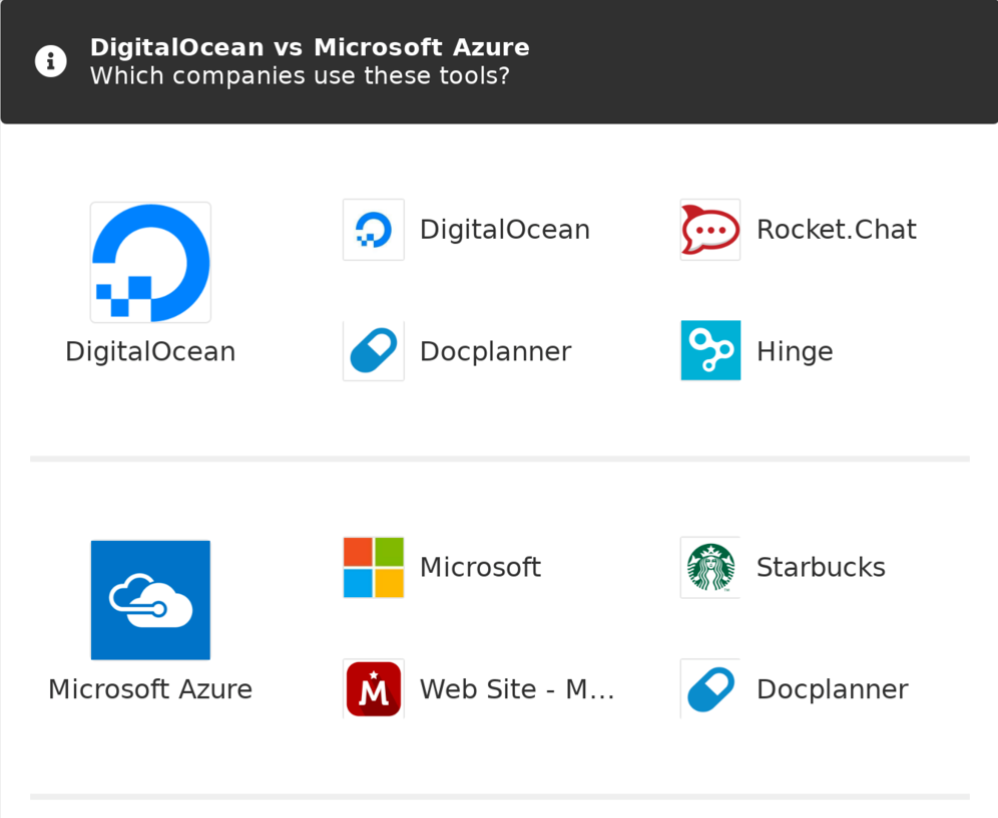Click the small DigitalOcean company logo
This screenshot has width=998, height=818.
tap(374, 229)
